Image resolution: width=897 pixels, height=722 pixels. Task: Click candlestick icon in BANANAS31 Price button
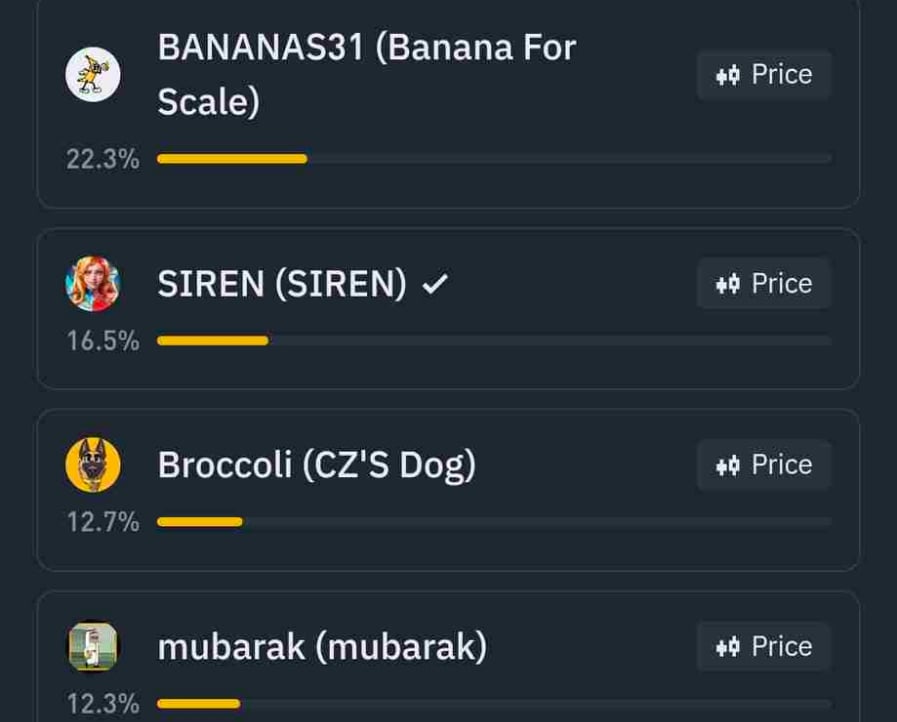point(728,75)
